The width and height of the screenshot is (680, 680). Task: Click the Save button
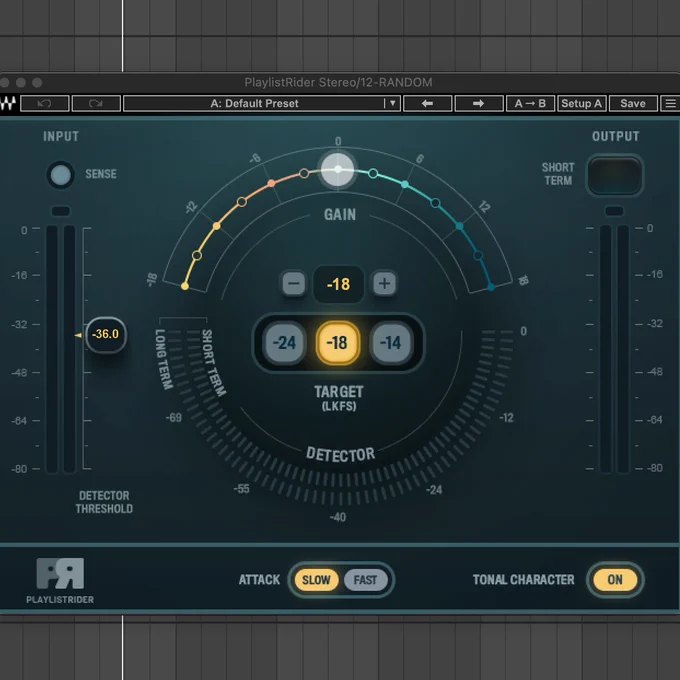[633, 103]
